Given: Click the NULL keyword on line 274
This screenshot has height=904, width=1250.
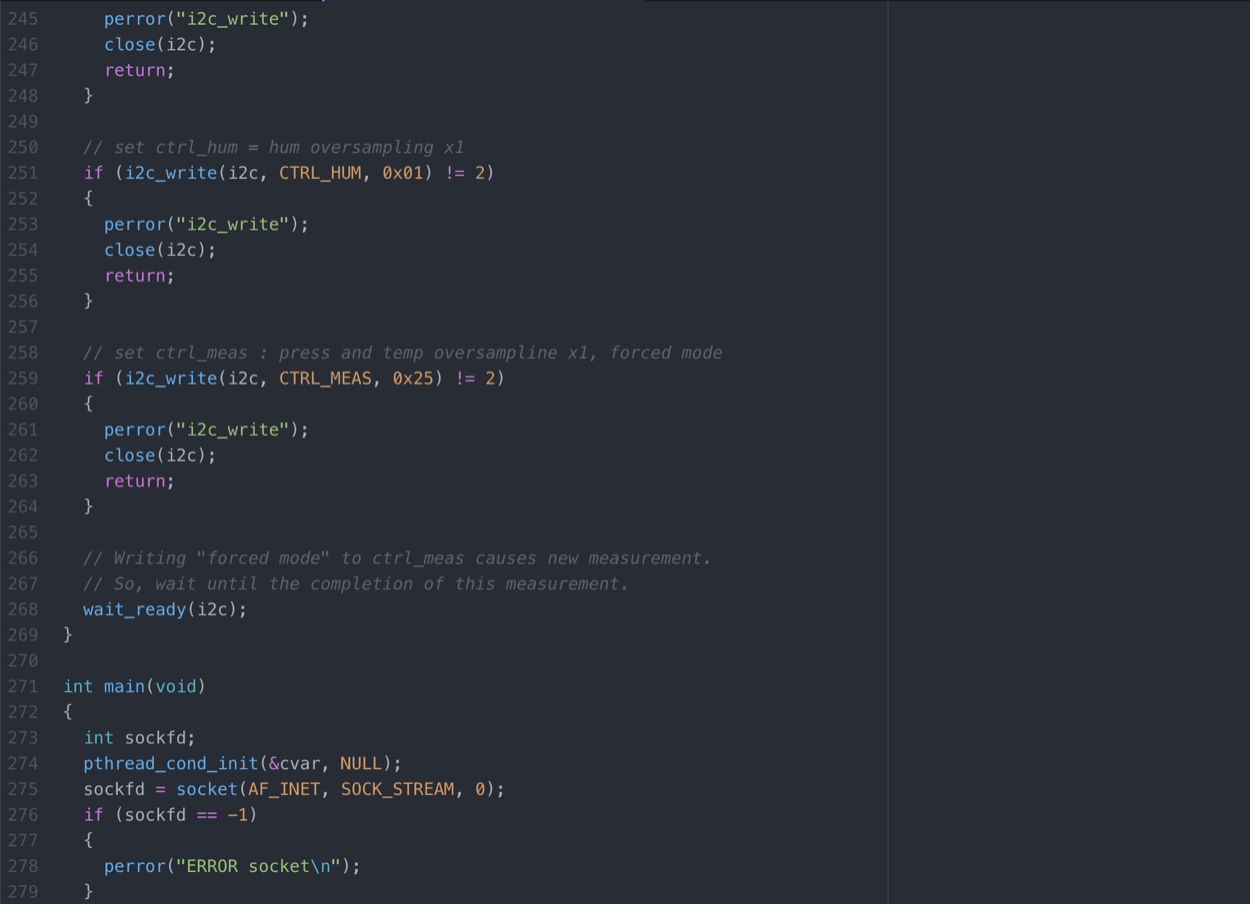Looking at the screenshot, I should pos(360,763).
